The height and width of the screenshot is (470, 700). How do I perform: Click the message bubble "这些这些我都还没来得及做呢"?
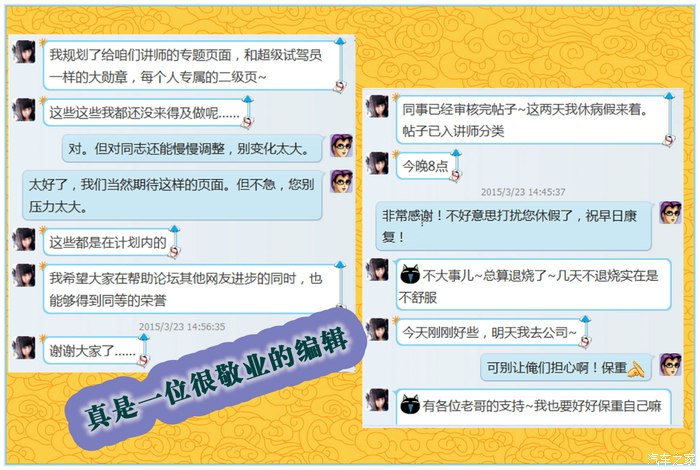146,112
